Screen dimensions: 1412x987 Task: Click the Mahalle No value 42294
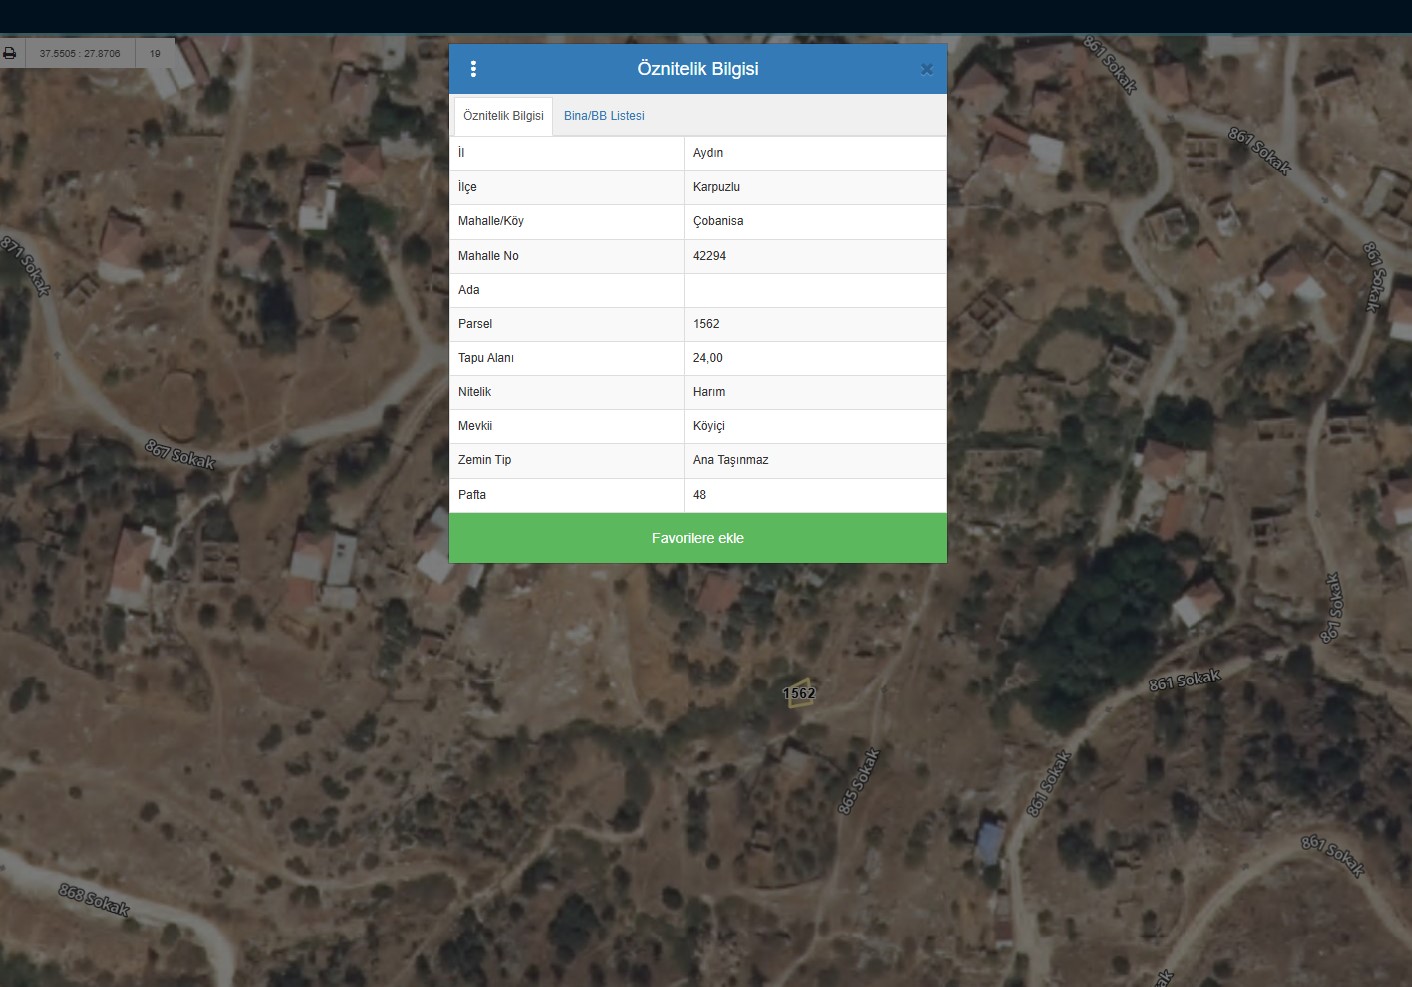709,256
